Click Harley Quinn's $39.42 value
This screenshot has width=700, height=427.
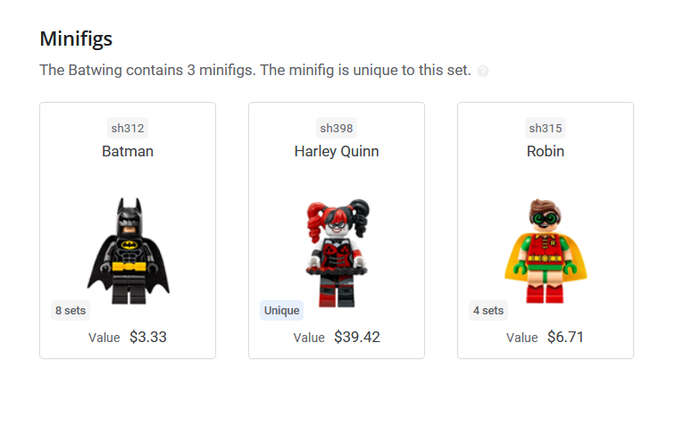point(357,337)
